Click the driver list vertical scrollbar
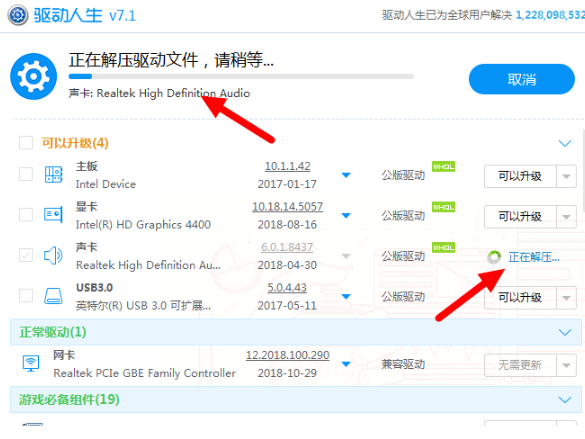 pyautogui.click(x=583, y=172)
